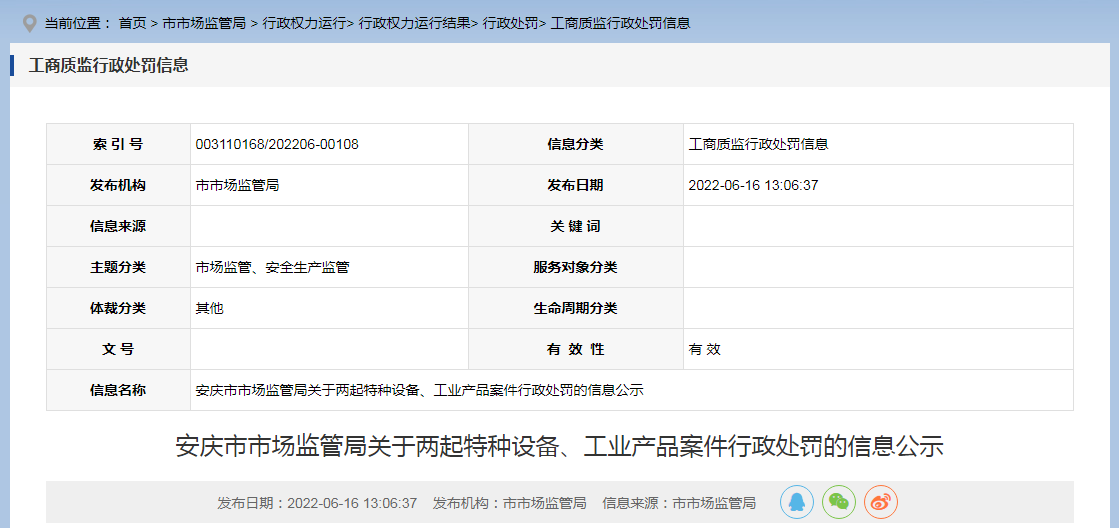
Task: Open 行政处罚 breadcrumb link
Action: 511,24
